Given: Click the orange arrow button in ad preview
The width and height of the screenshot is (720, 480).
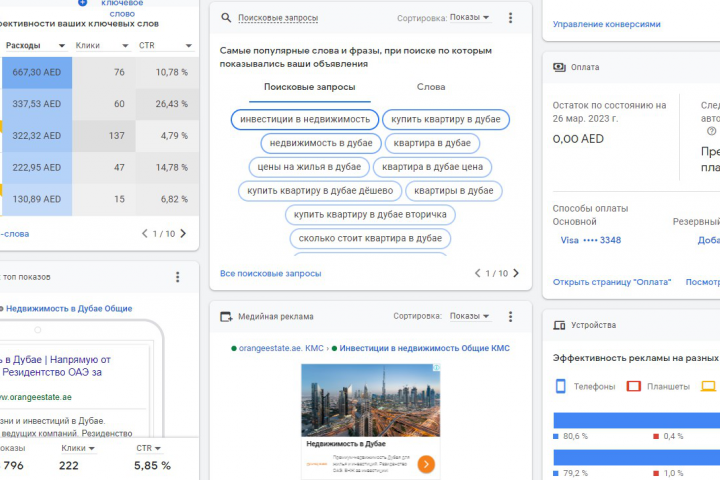Looking at the screenshot, I should coord(426,464).
